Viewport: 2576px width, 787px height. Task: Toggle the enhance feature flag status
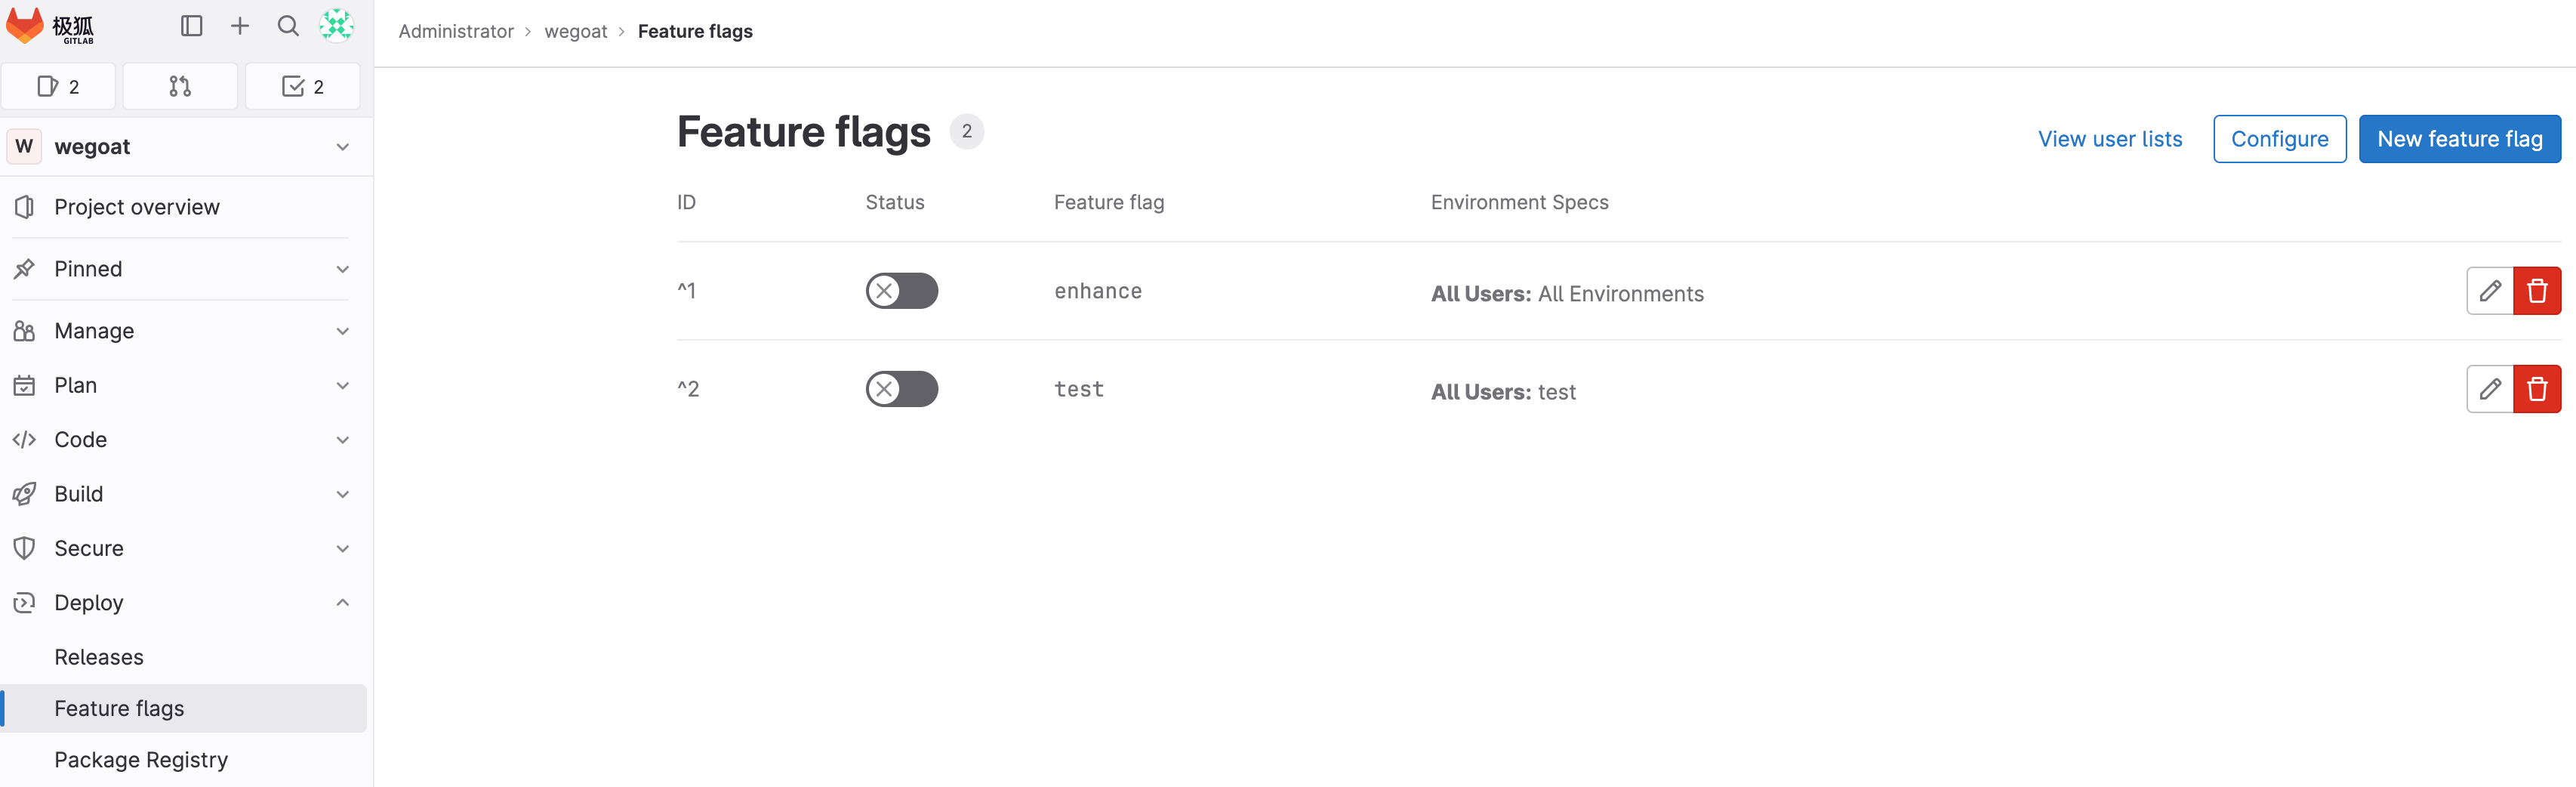click(901, 291)
